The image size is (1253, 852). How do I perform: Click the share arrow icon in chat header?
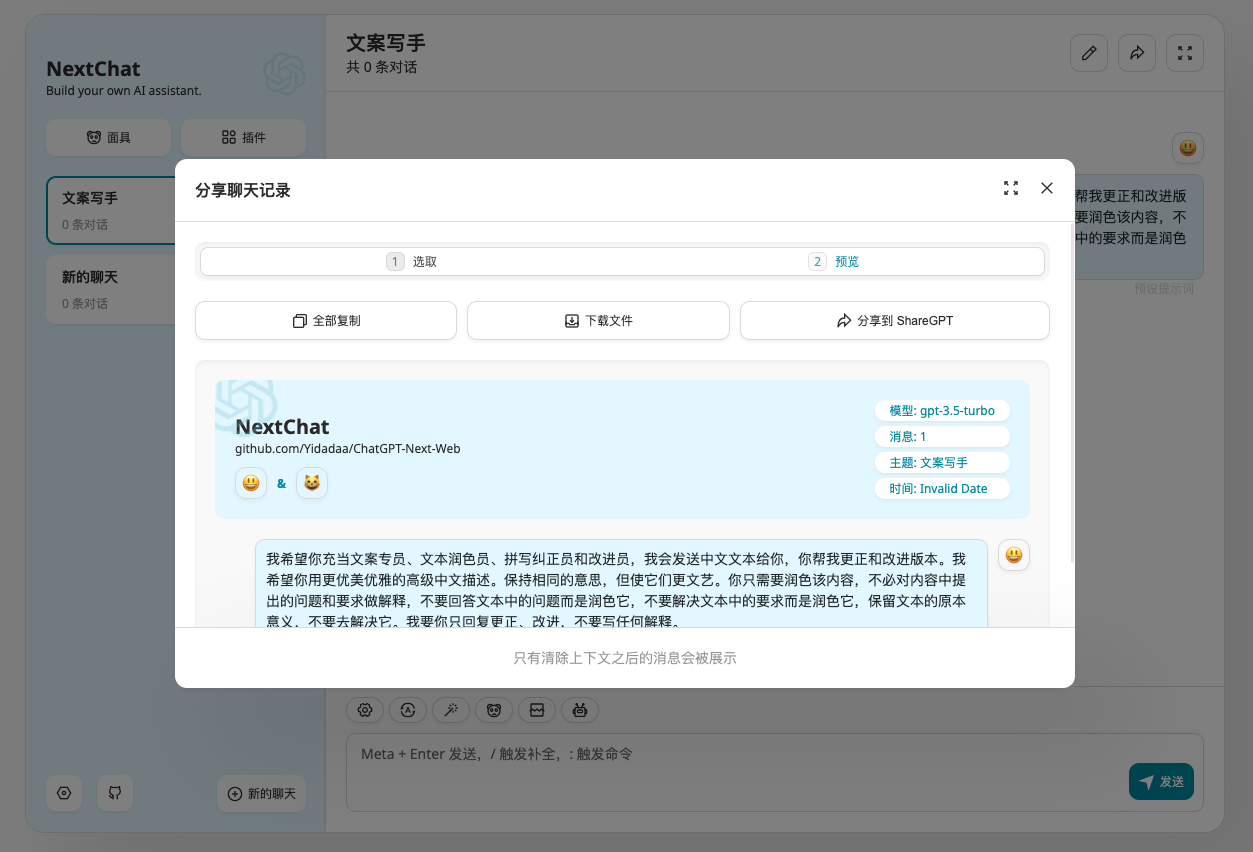point(1137,53)
